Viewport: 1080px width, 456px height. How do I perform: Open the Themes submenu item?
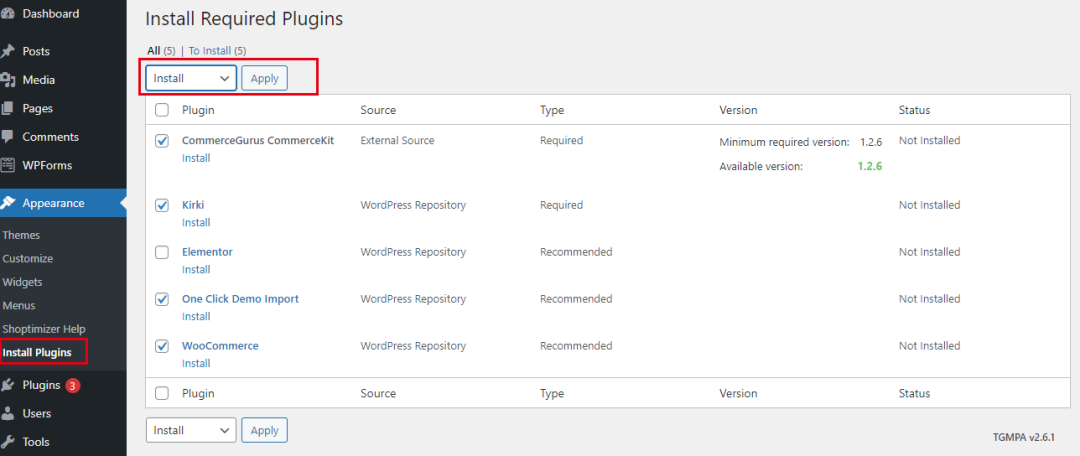[21, 235]
